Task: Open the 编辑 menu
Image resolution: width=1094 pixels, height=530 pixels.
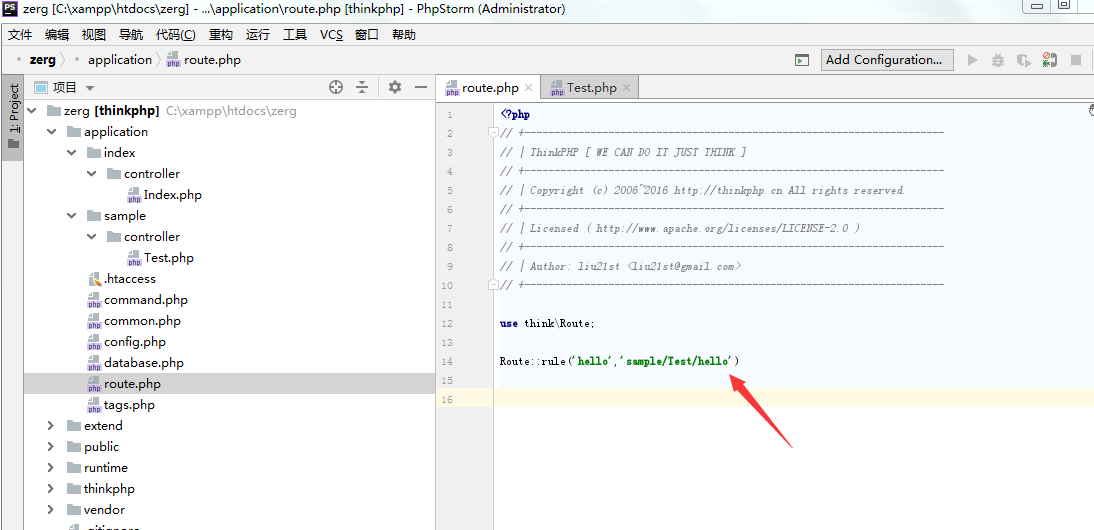Action: point(57,35)
